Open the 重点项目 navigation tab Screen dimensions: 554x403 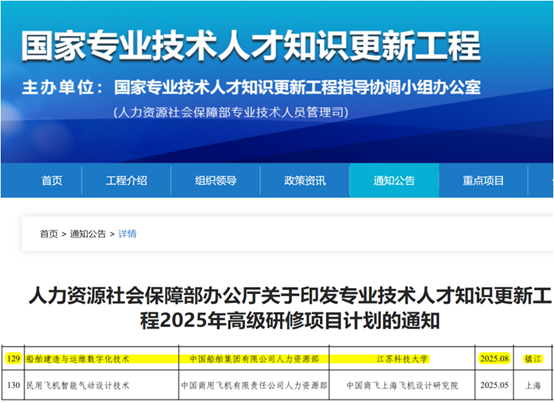483,181
